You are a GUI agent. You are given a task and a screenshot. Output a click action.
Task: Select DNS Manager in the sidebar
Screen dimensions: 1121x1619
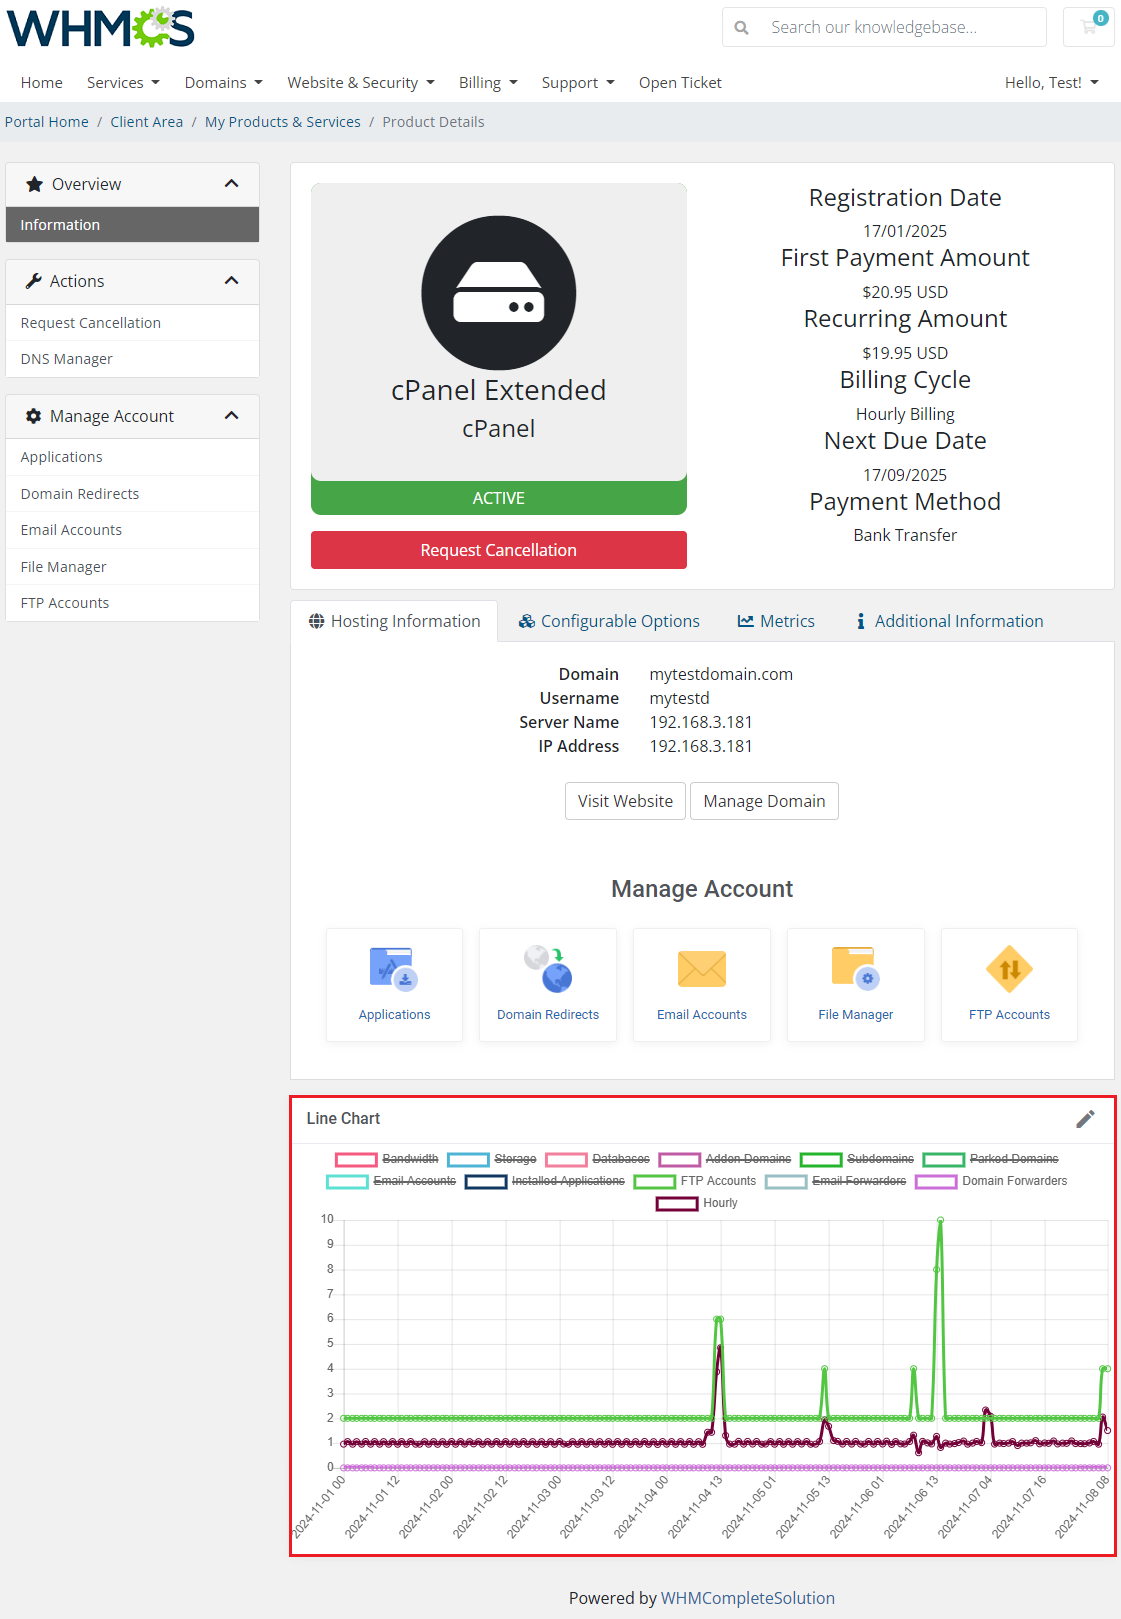coord(132,359)
